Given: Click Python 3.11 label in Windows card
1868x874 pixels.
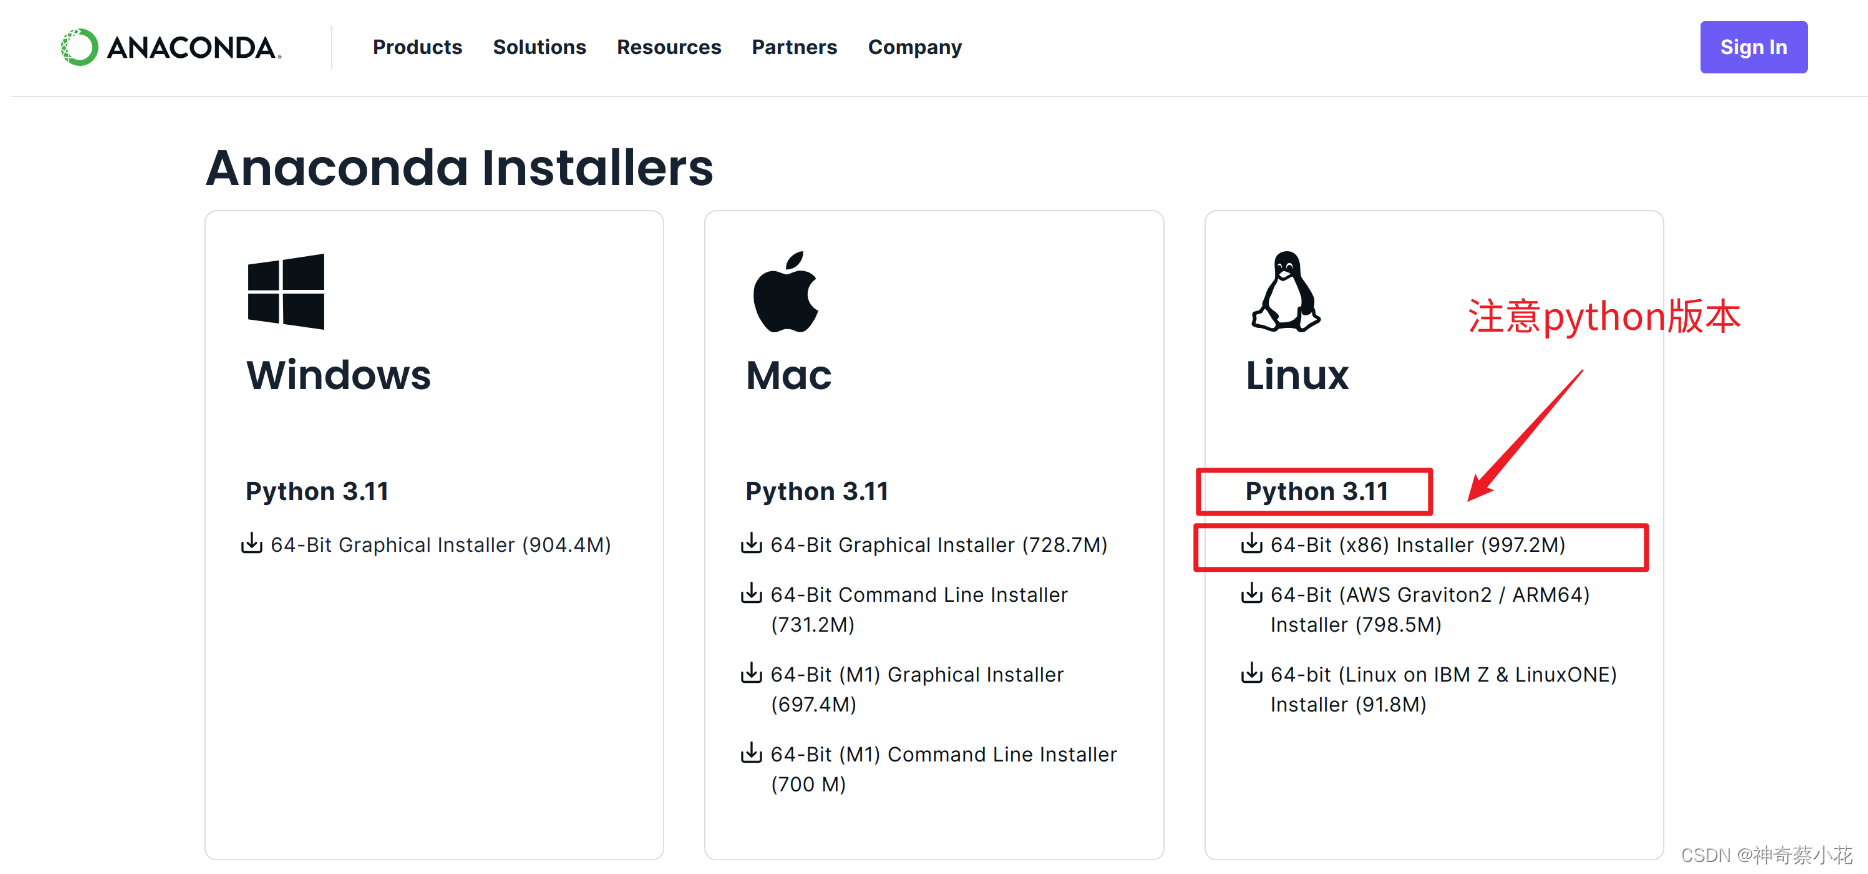Looking at the screenshot, I should 317,492.
